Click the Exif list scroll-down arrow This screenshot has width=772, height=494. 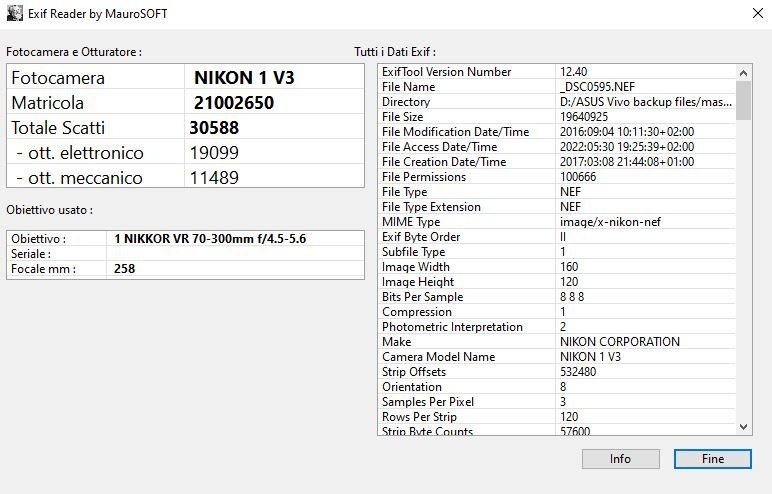tap(743, 427)
